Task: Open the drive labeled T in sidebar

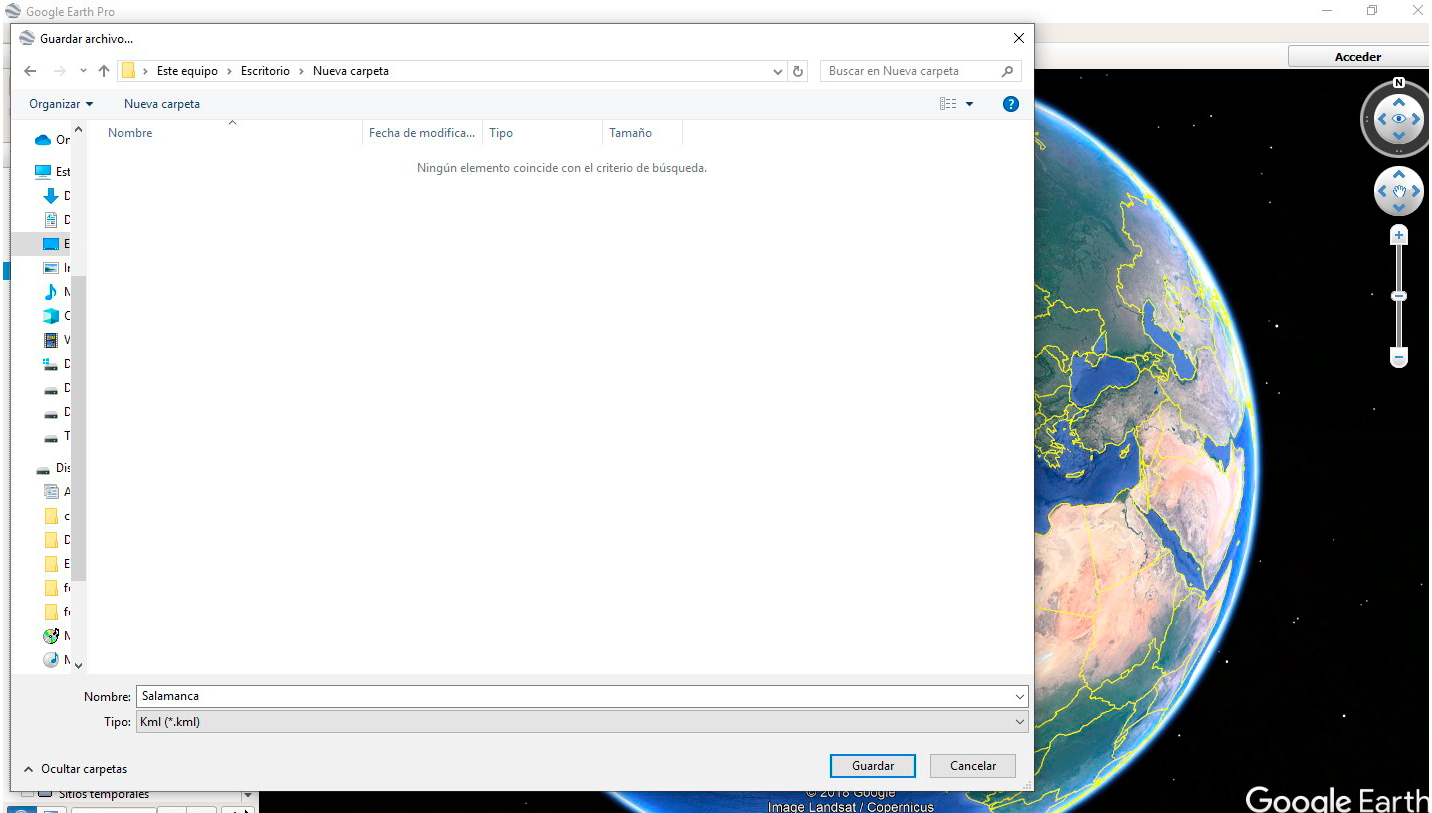Action: coord(51,437)
